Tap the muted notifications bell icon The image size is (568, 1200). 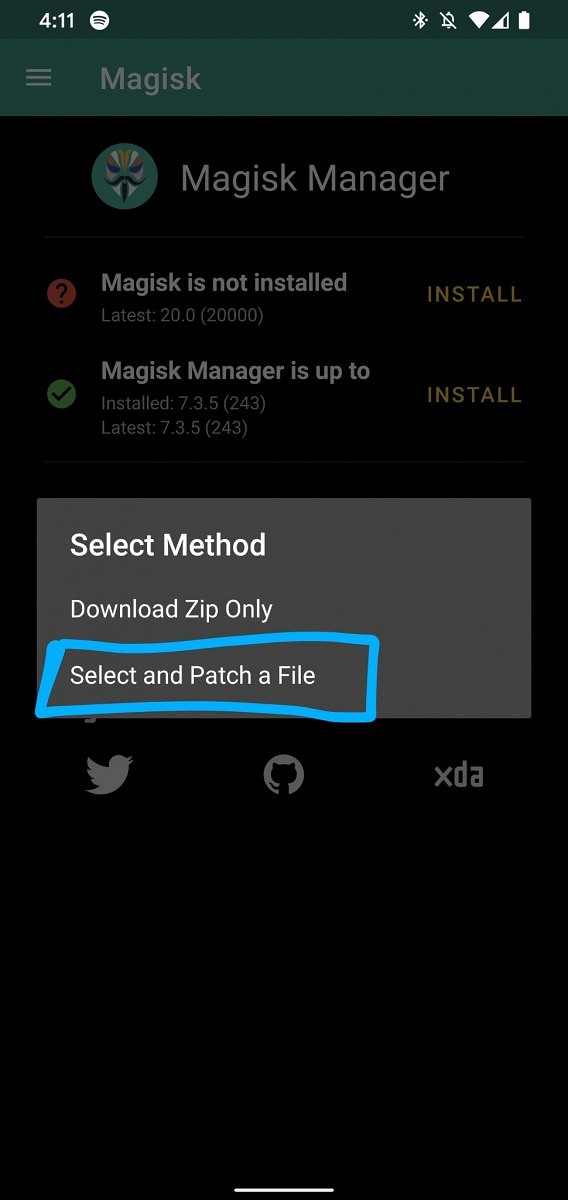(449, 20)
